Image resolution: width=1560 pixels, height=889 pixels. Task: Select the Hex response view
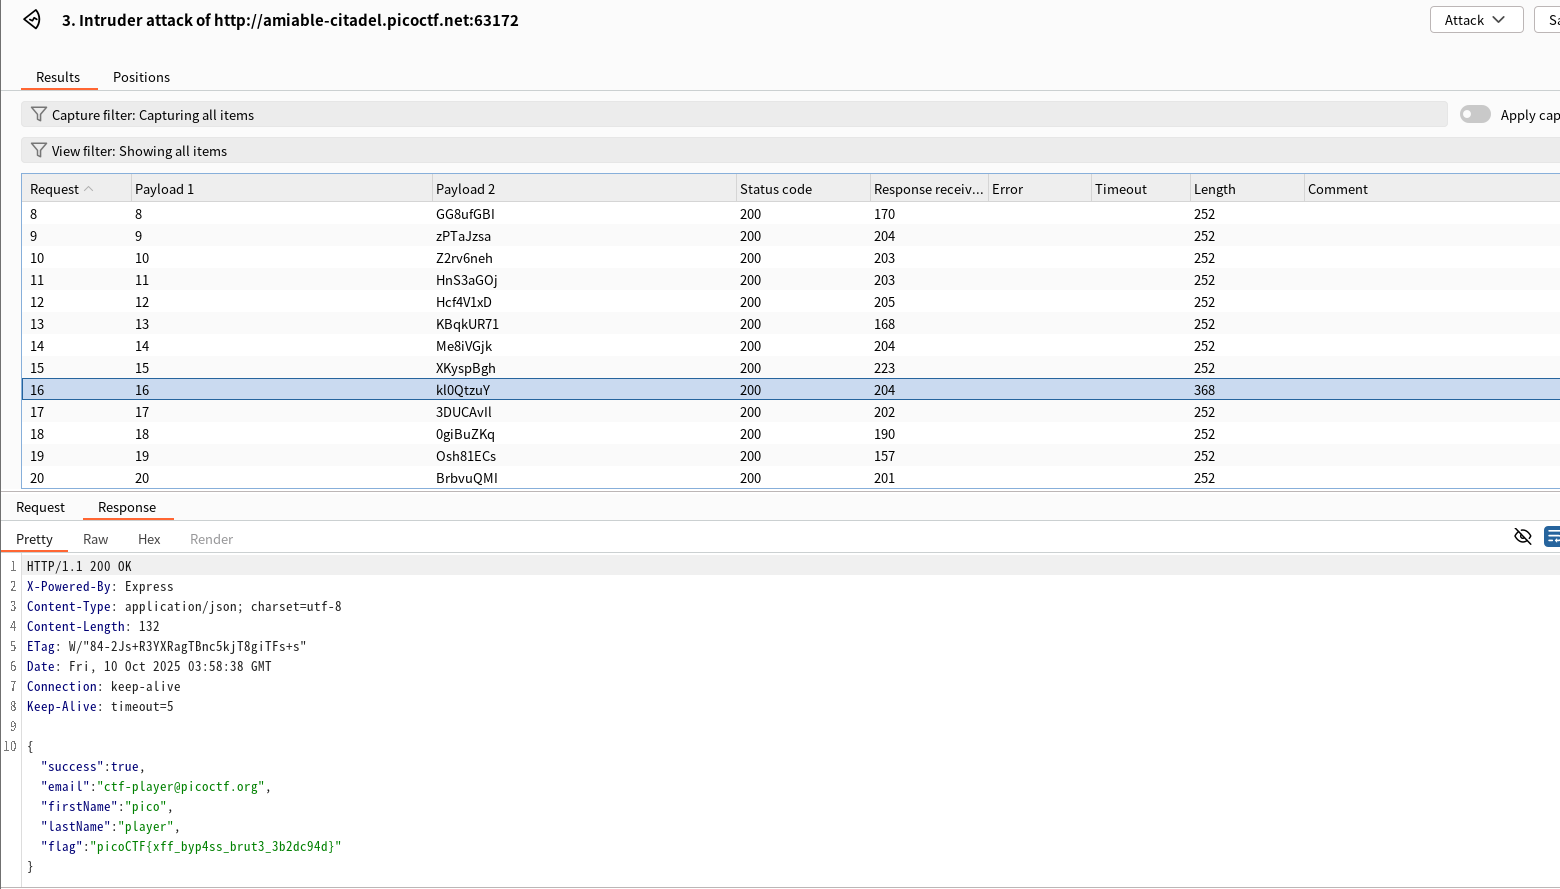click(x=149, y=539)
